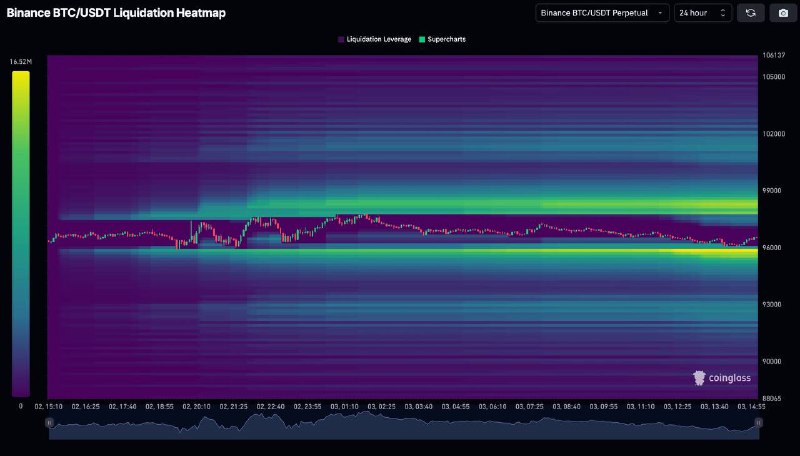Open the 24 hour timeframe selector
Image resolution: width=800 pixels, height=456 pixels.
pos(703,13)
